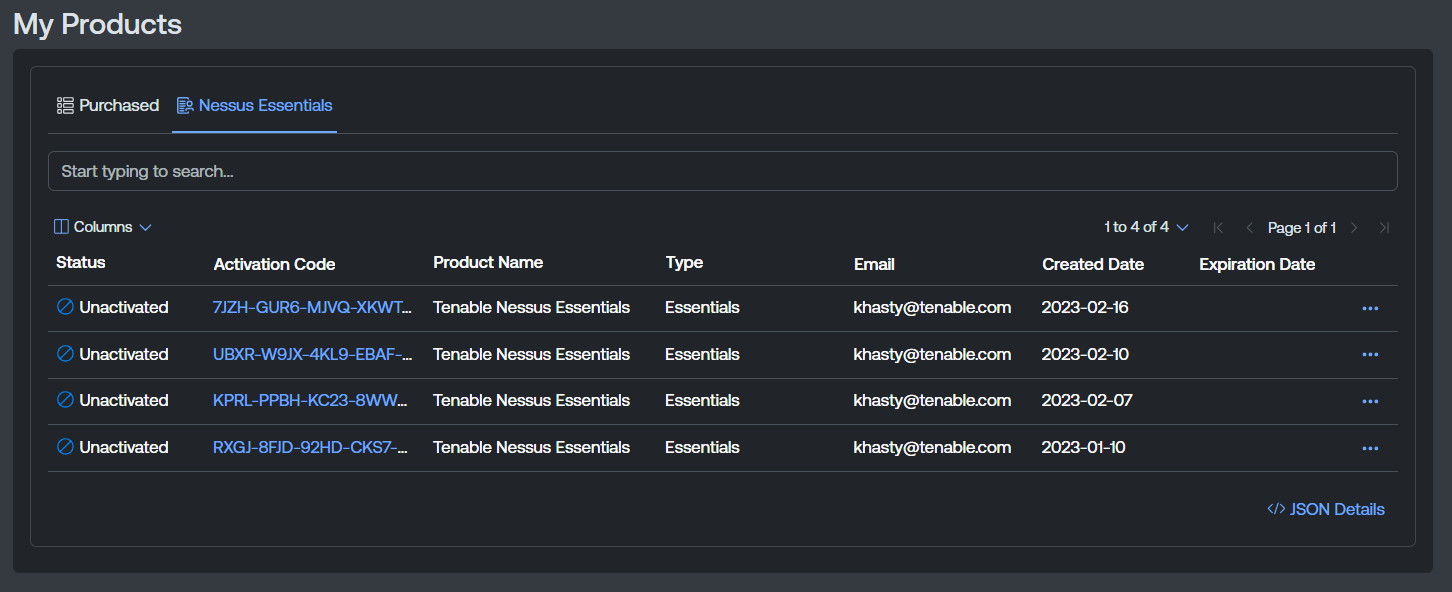Open activation code KPRL-PPBH-KC23-8WW link

[x=311, y=400]
